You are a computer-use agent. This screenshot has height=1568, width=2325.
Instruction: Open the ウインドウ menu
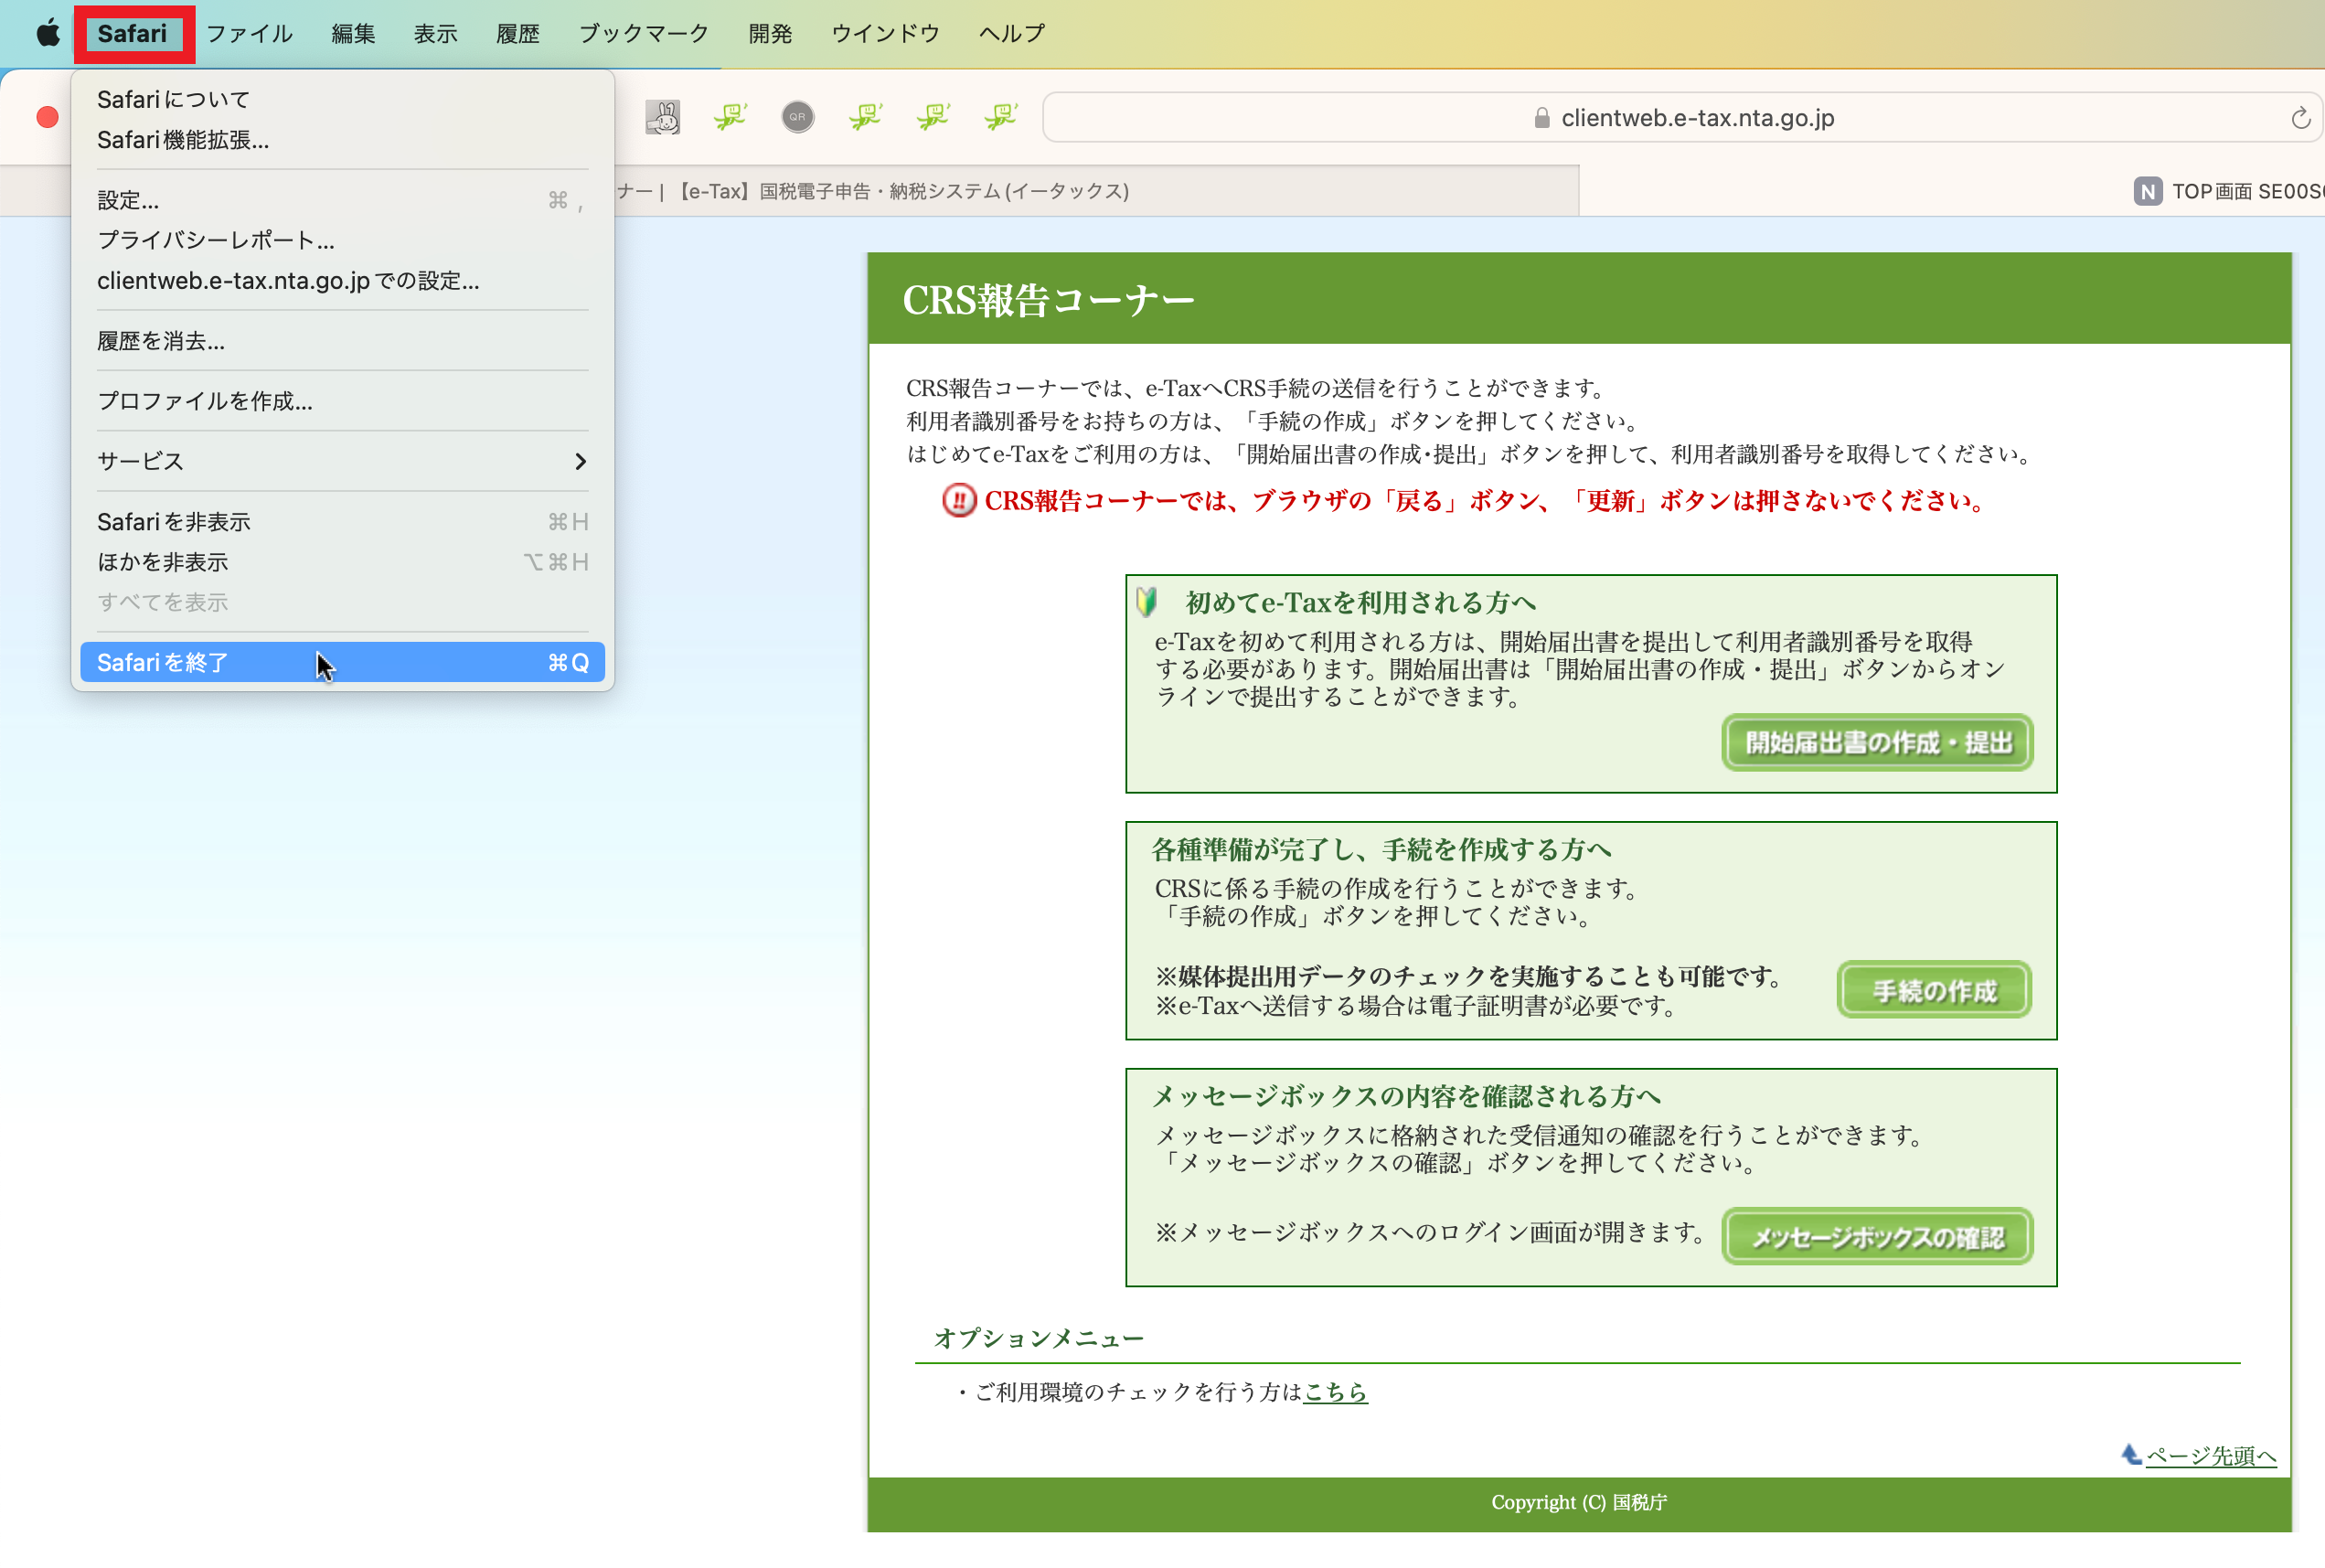(x=885, y=33)
